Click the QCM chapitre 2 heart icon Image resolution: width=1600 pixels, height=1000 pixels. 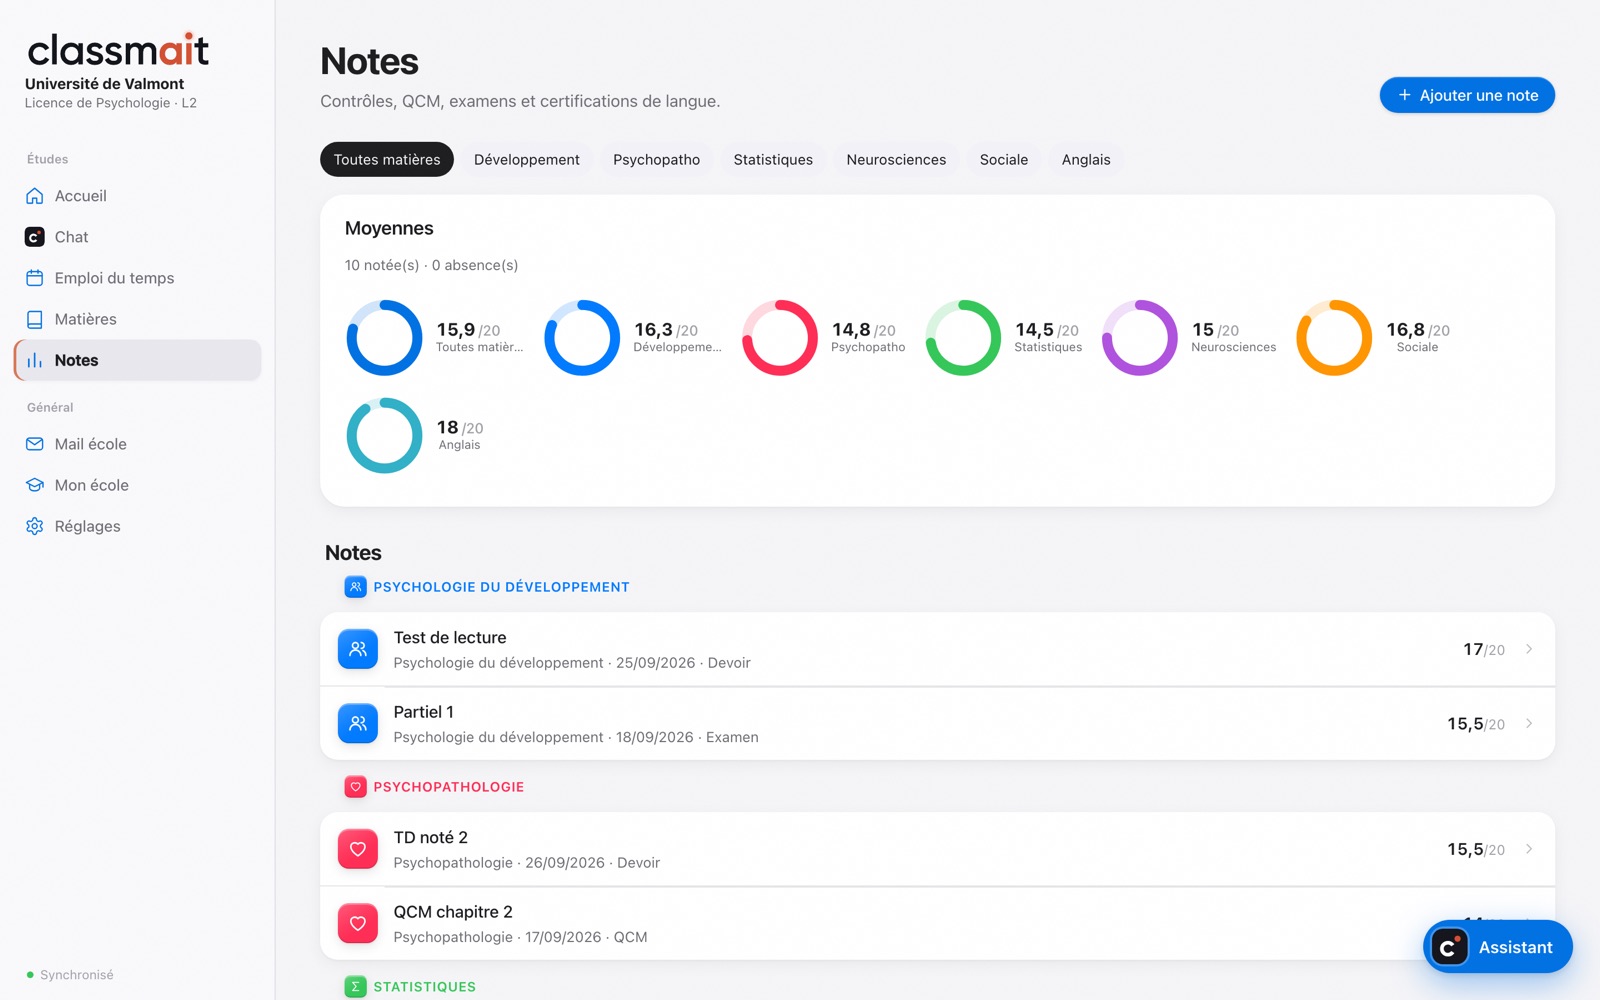tap(358, 923)
